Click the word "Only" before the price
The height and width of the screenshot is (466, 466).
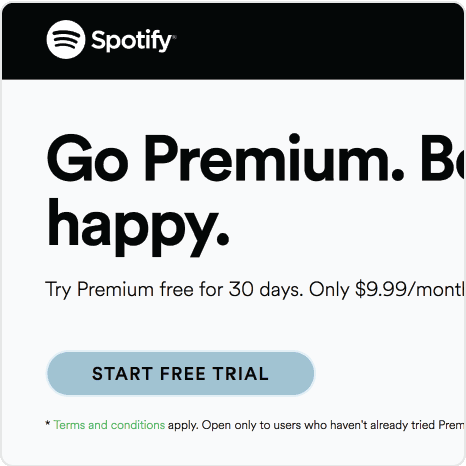(x=329, y=289)
